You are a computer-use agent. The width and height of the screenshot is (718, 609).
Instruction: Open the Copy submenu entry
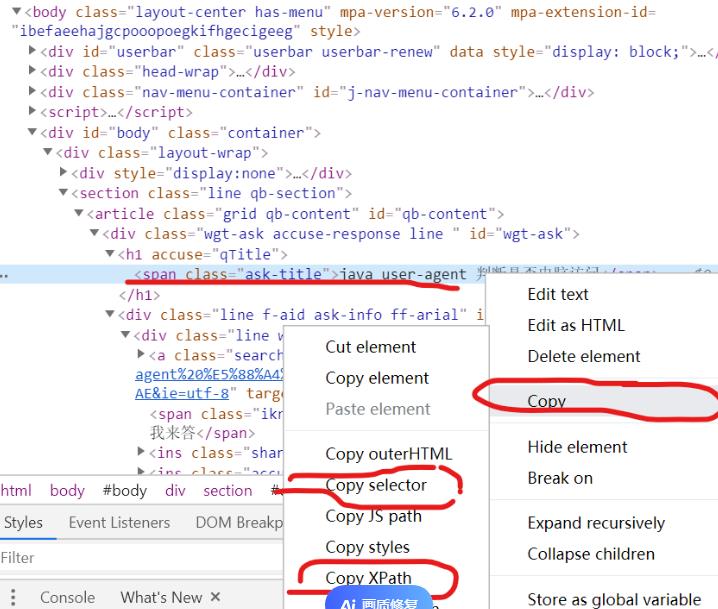(x=604, y=401)
